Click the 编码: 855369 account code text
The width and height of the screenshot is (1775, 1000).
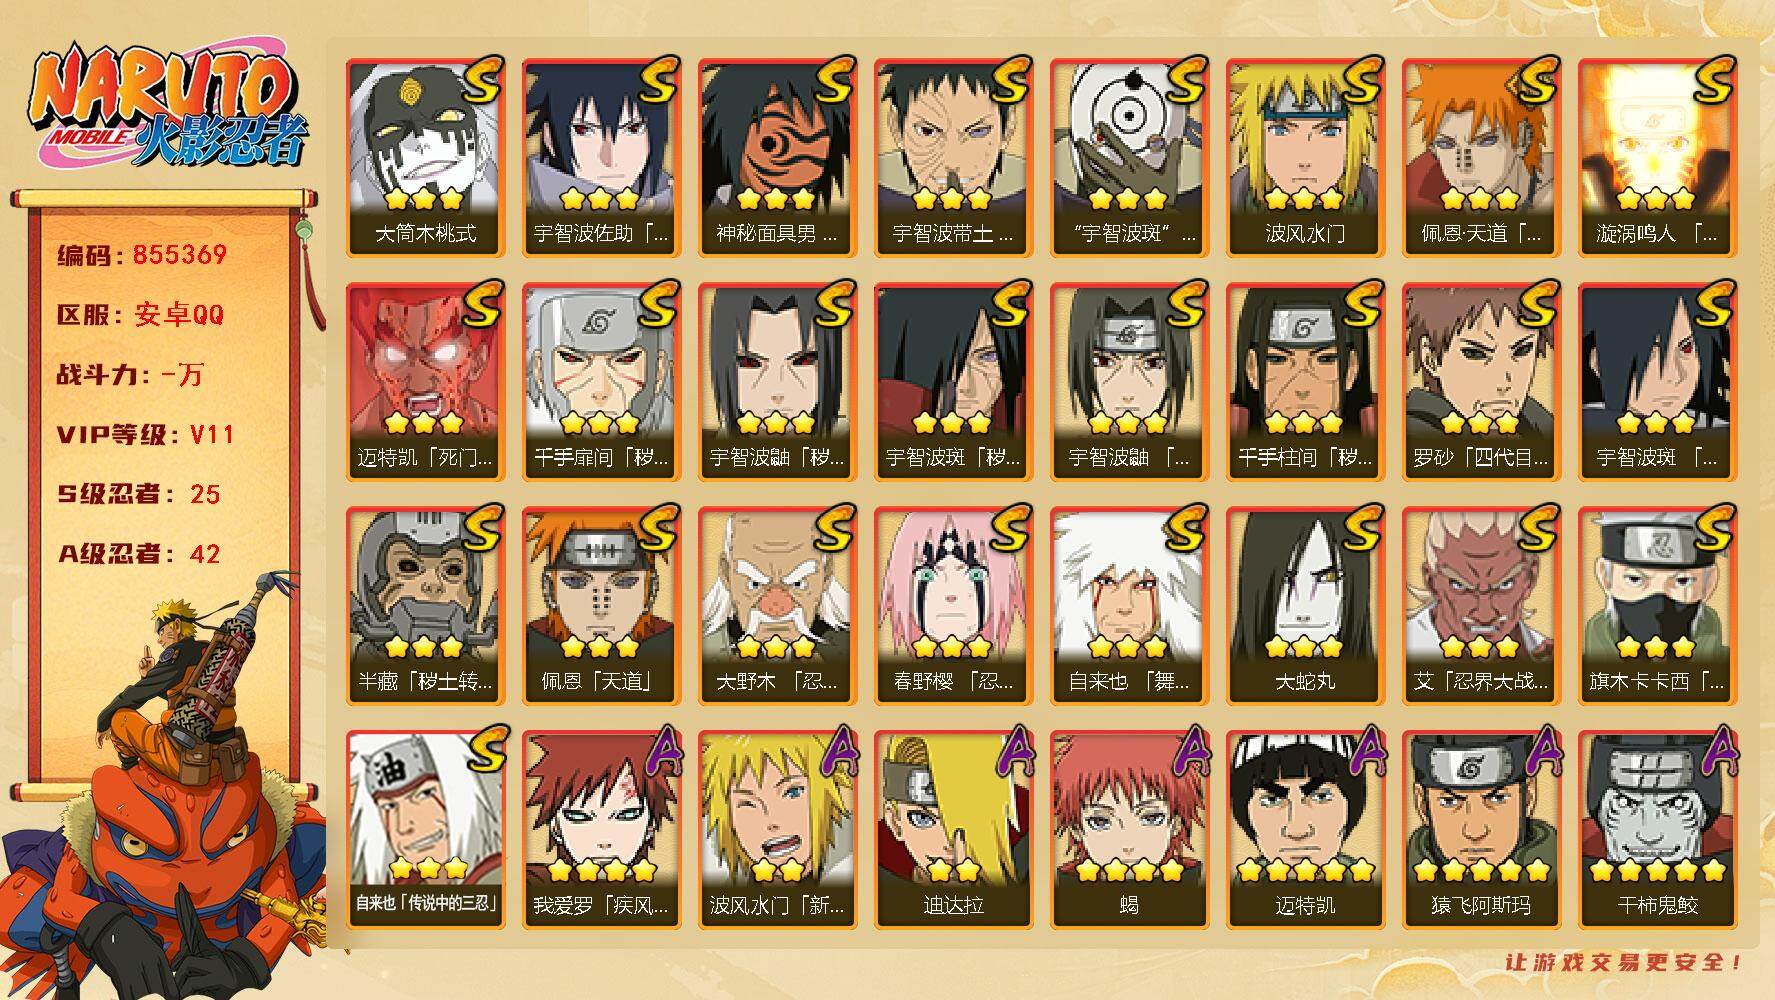coord(142,255)
